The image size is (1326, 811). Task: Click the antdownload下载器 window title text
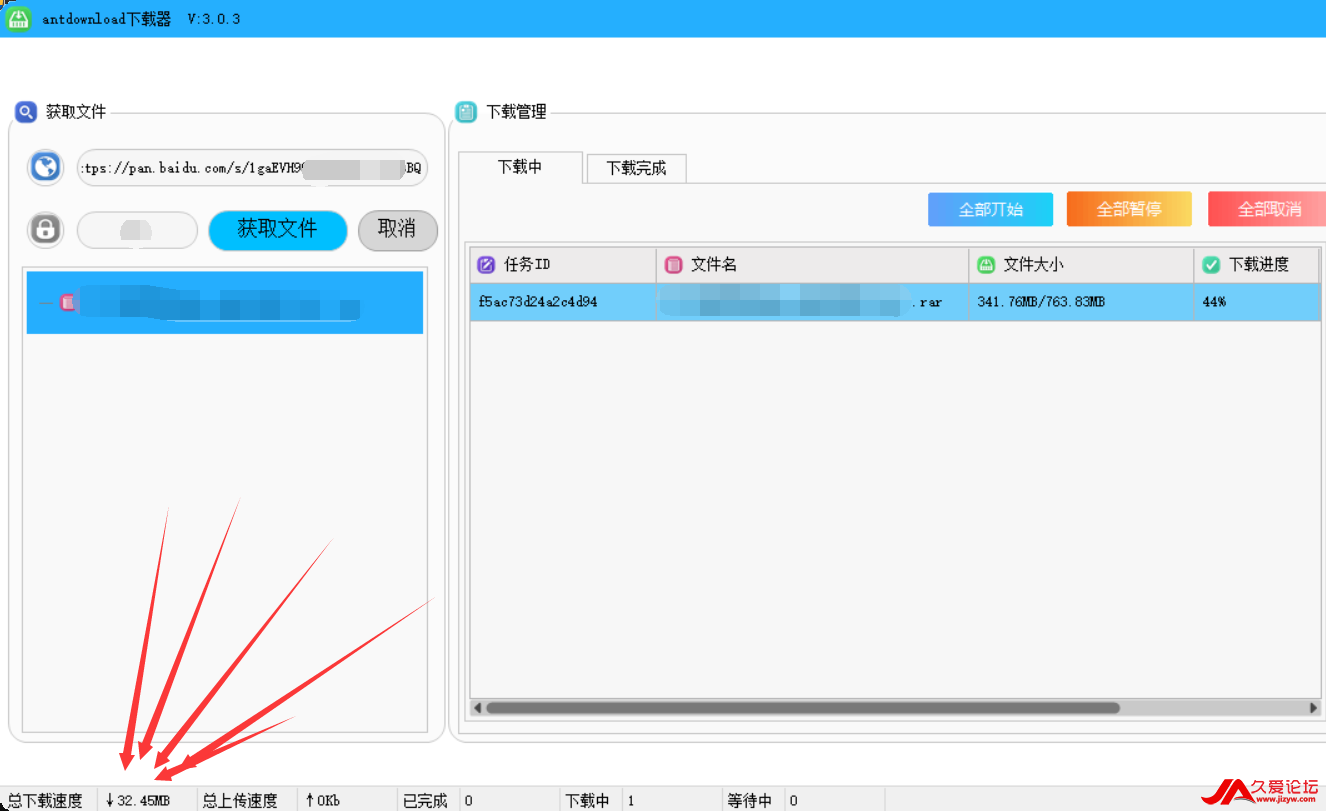107,19
